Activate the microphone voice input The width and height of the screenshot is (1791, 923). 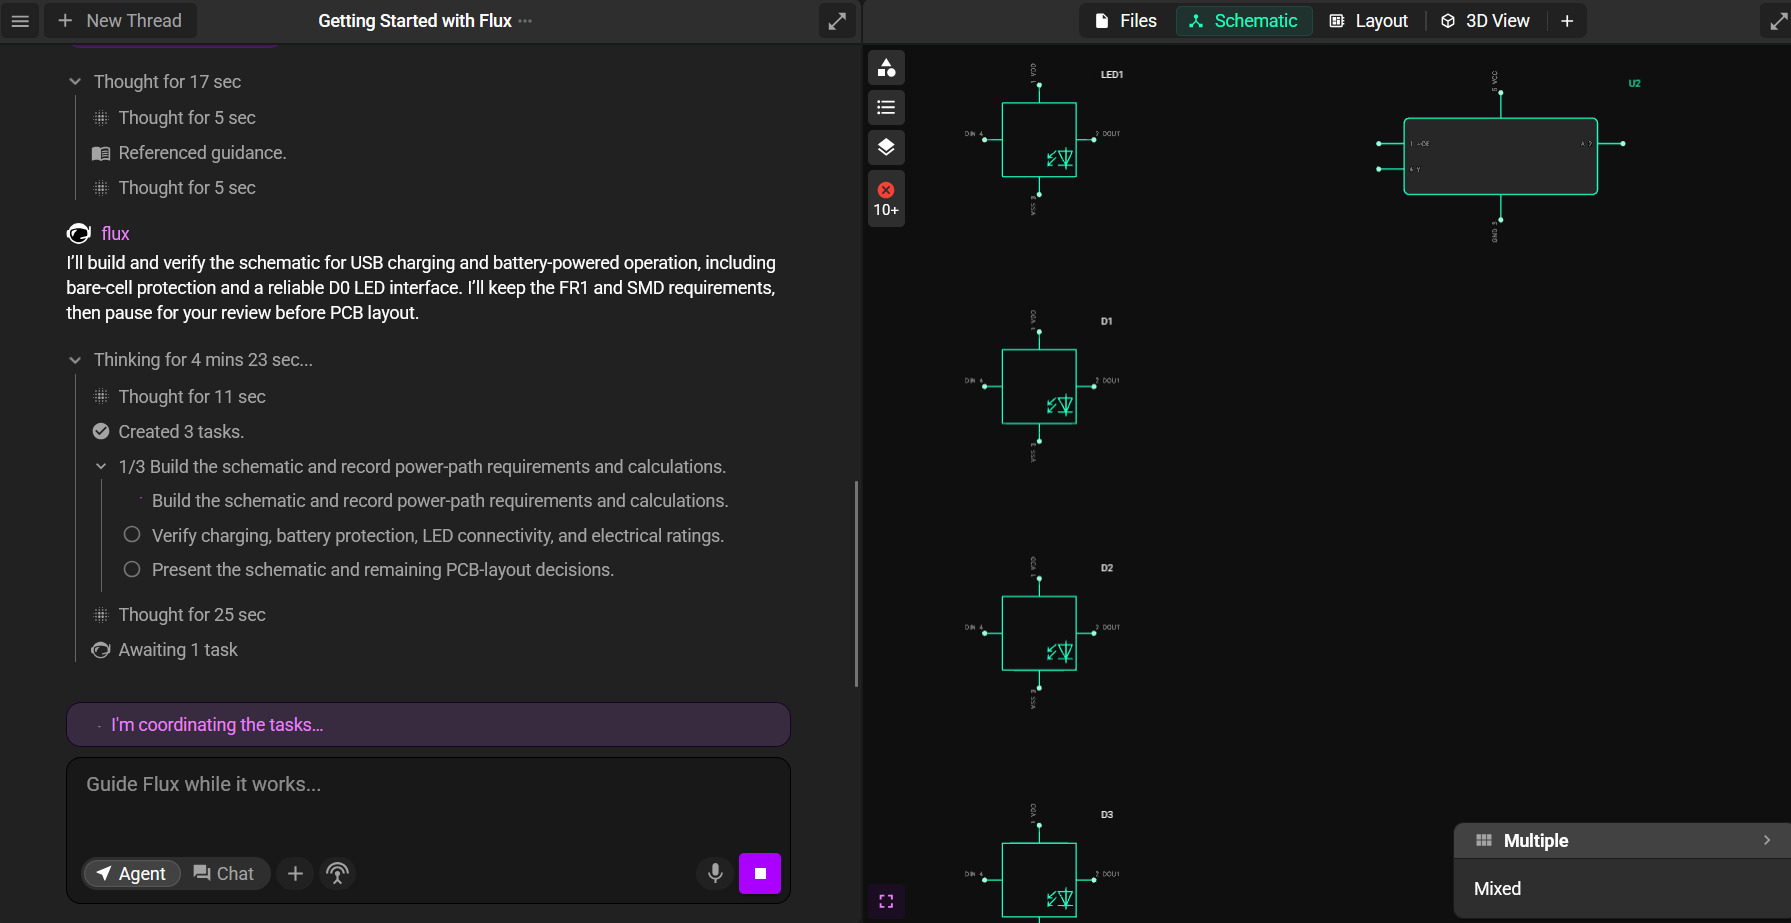715,873
